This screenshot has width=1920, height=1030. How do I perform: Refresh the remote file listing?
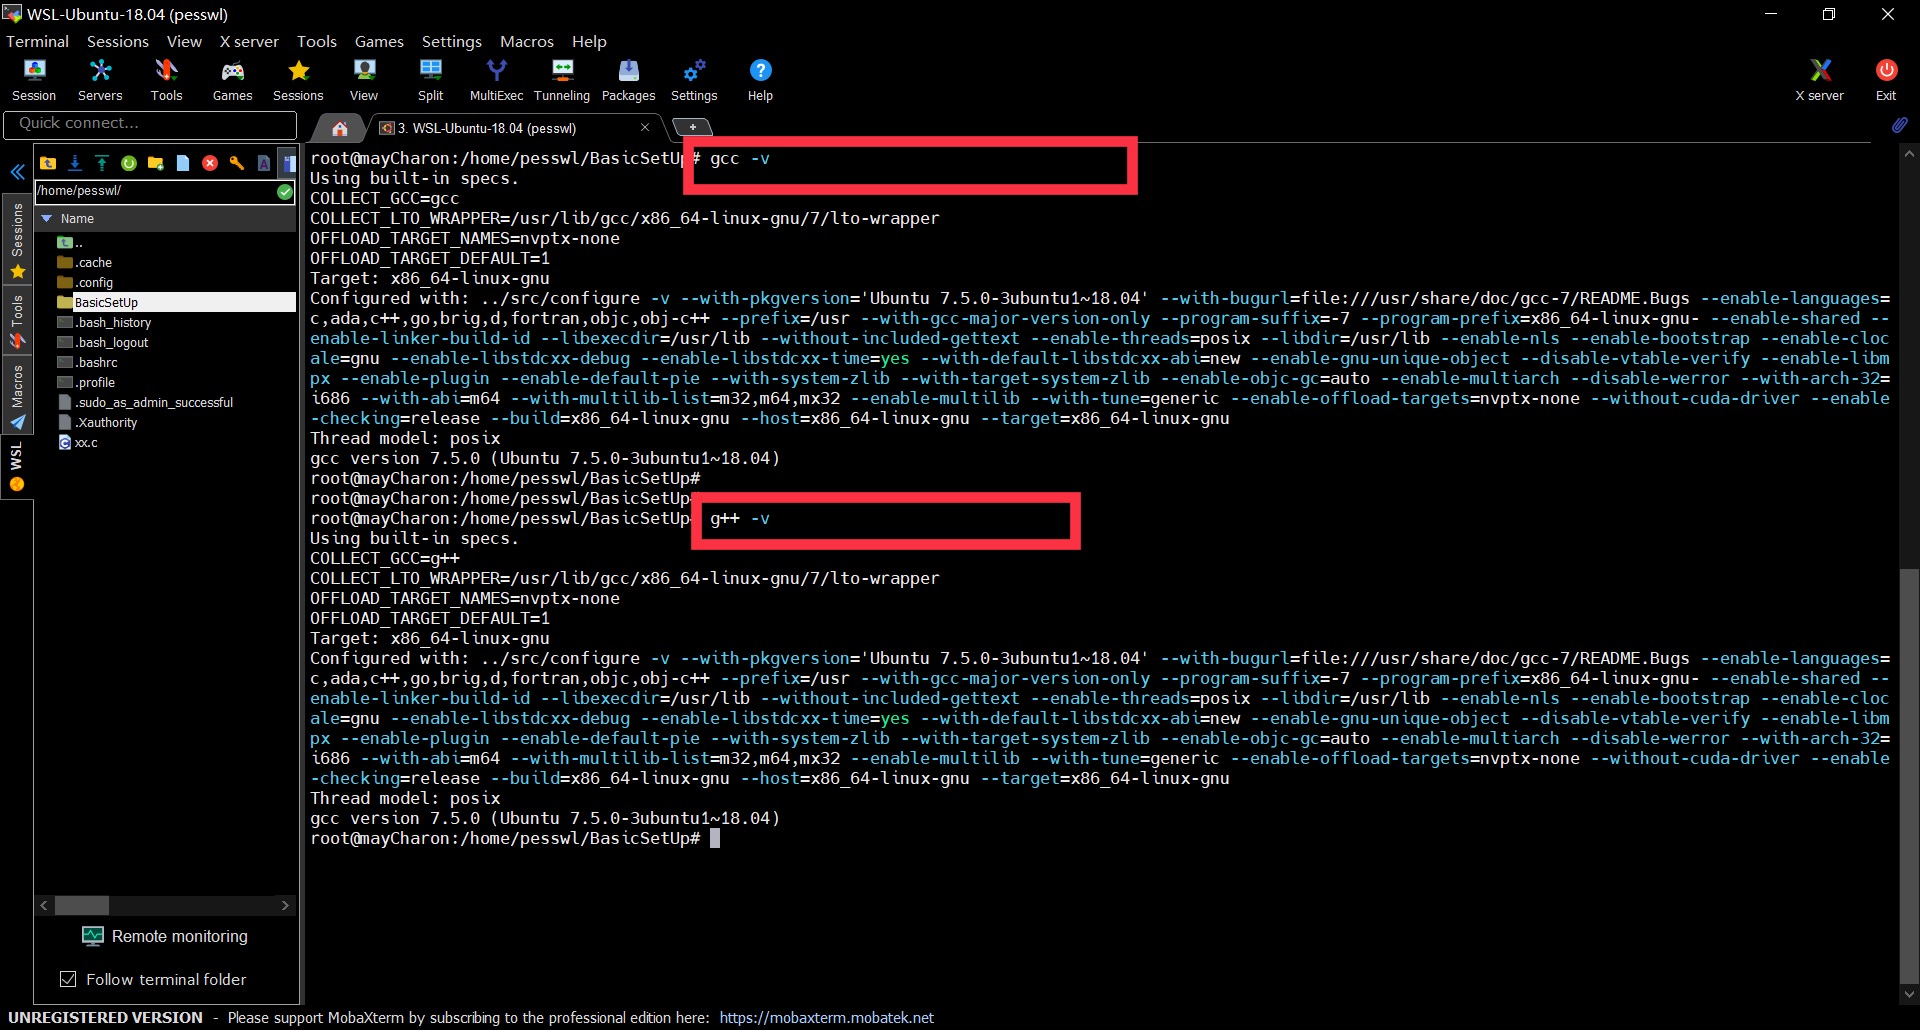[128, 163]
